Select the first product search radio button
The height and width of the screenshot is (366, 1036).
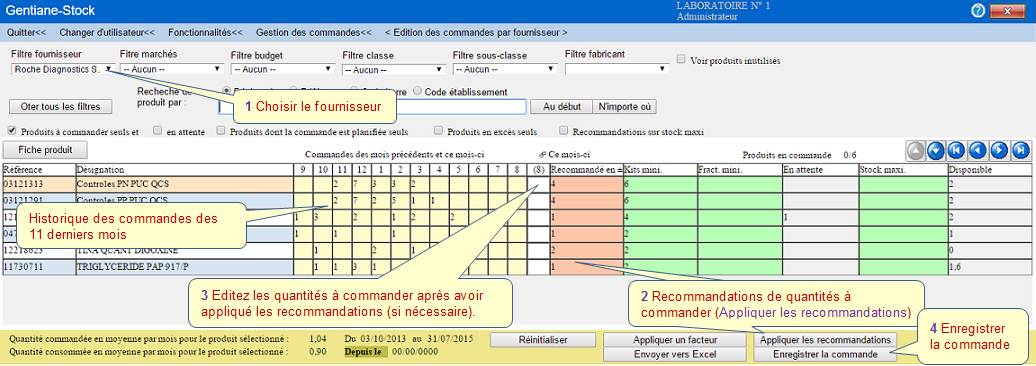coord(227,91)
